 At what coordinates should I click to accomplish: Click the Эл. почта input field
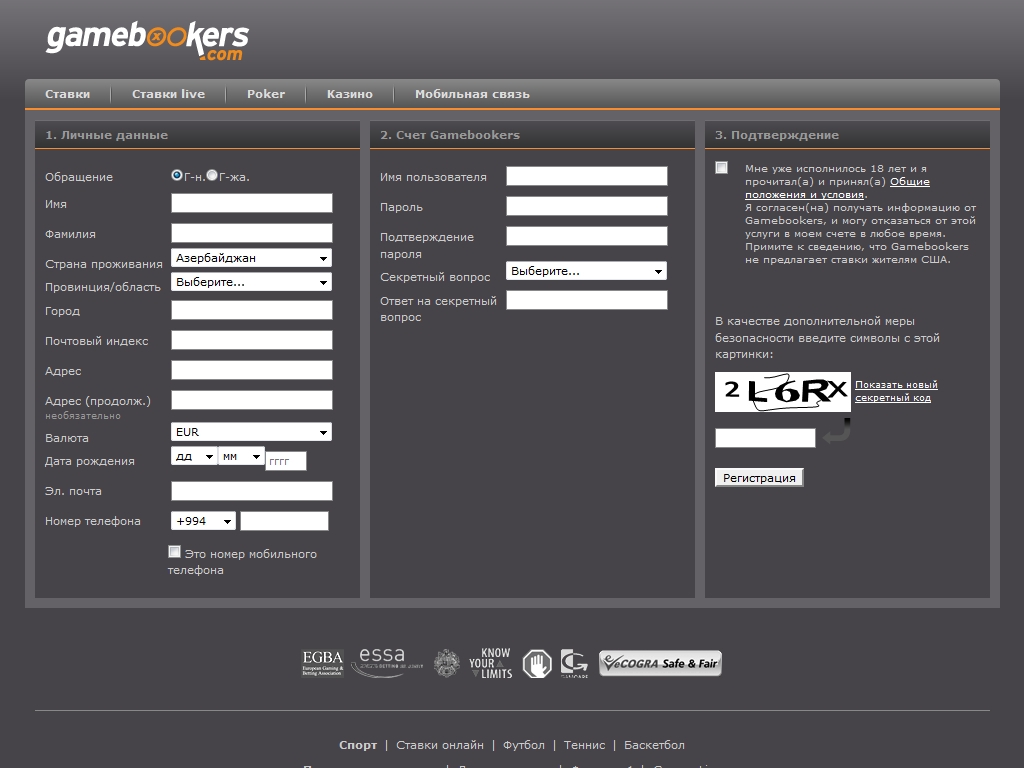(x=251, y=491)
